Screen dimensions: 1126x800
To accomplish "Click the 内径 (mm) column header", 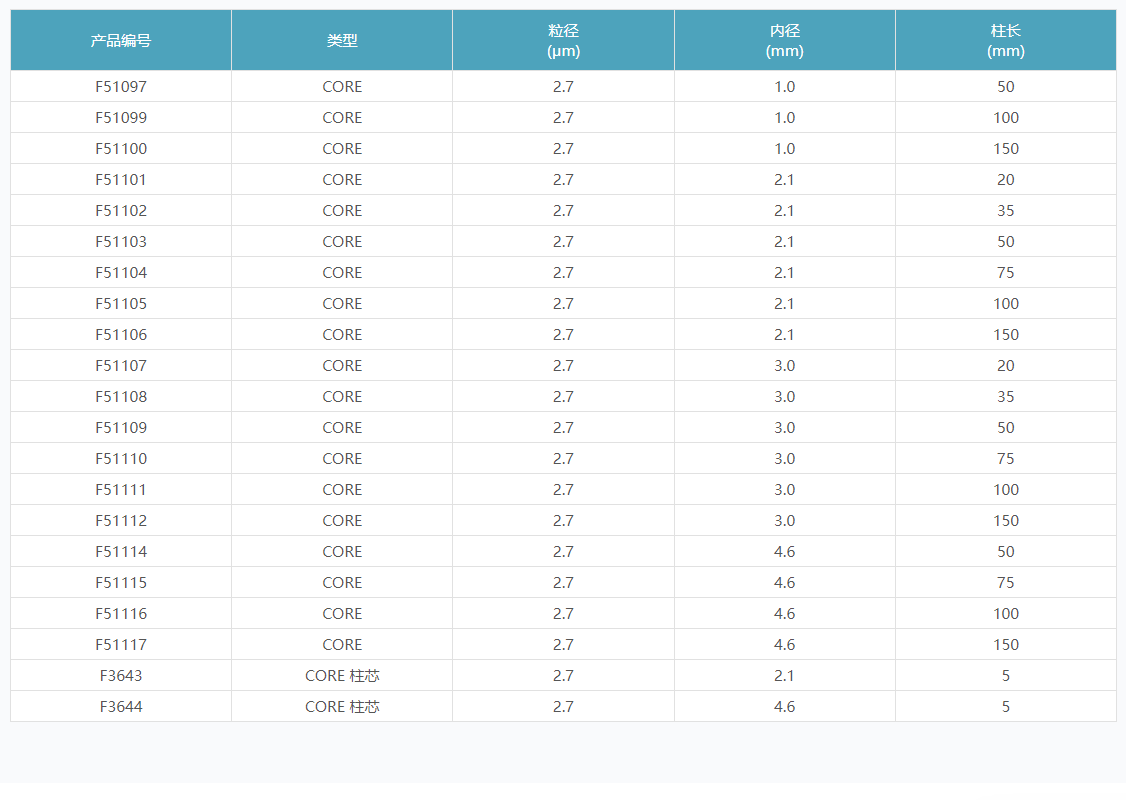I will click(x=784, y=40).
